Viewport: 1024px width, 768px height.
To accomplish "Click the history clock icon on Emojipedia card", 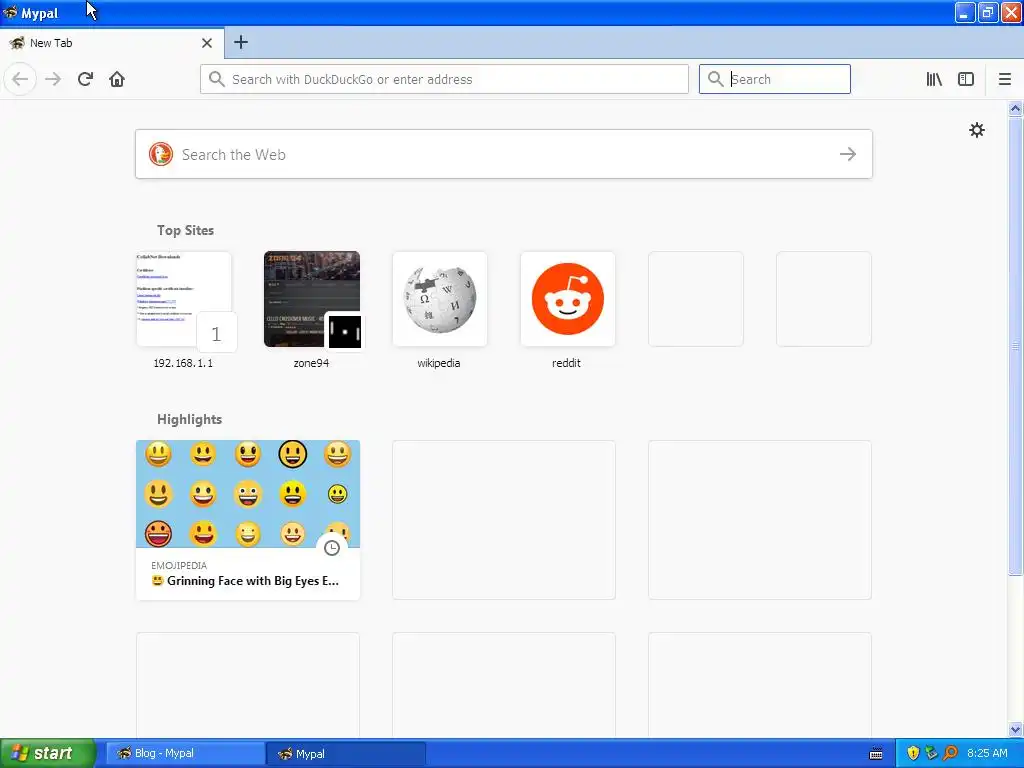I will click(x=332, y=548).
